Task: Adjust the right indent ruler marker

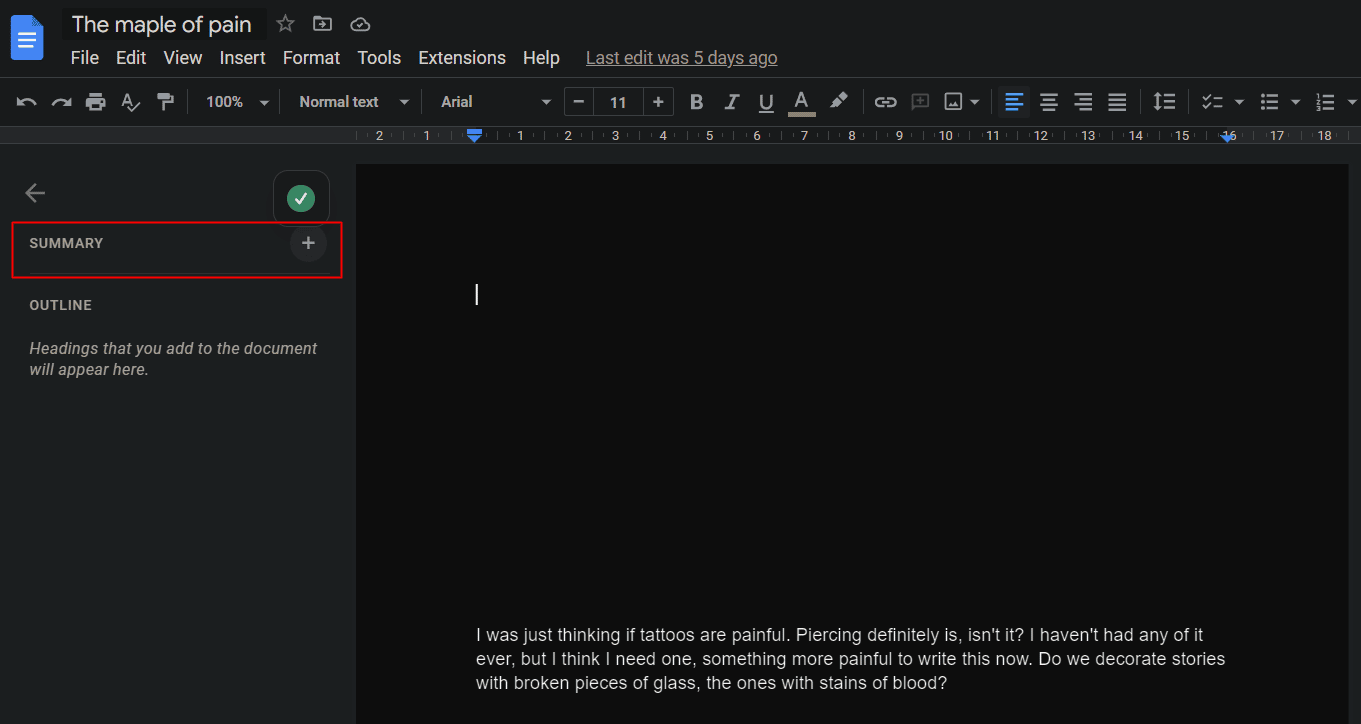Action: [1228, 138]
